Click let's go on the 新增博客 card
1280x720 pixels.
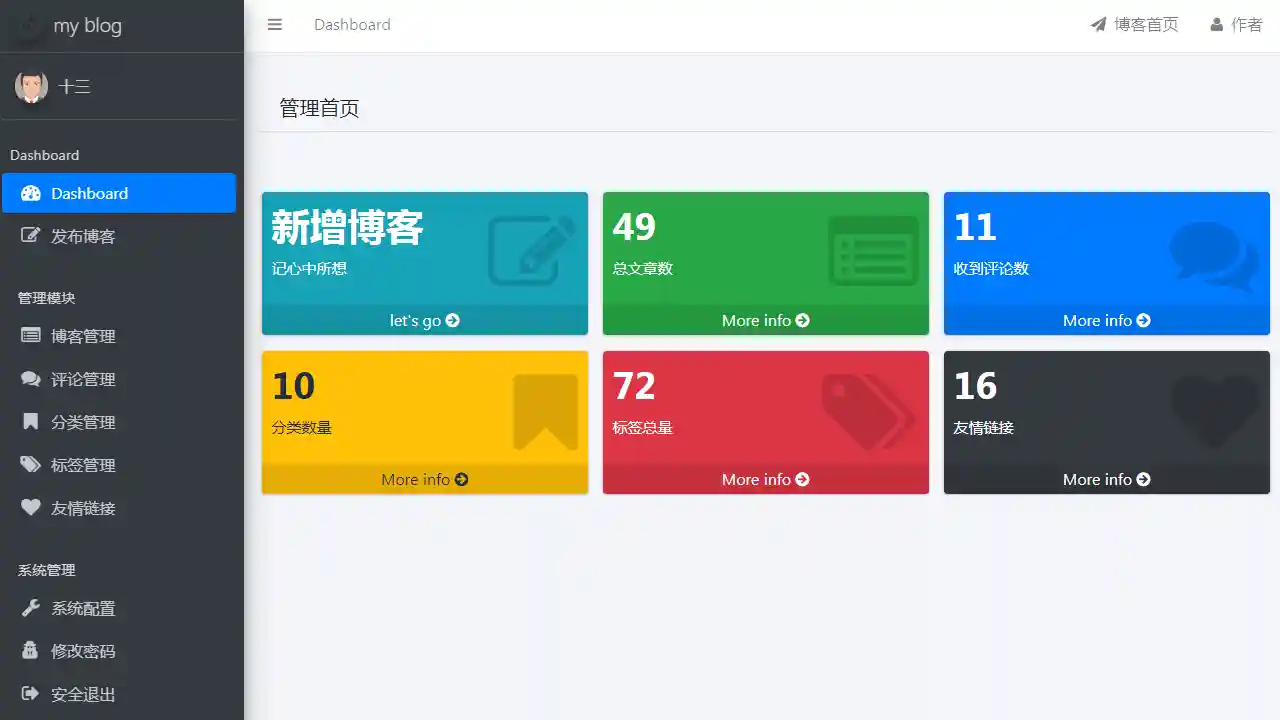(424, 320)
